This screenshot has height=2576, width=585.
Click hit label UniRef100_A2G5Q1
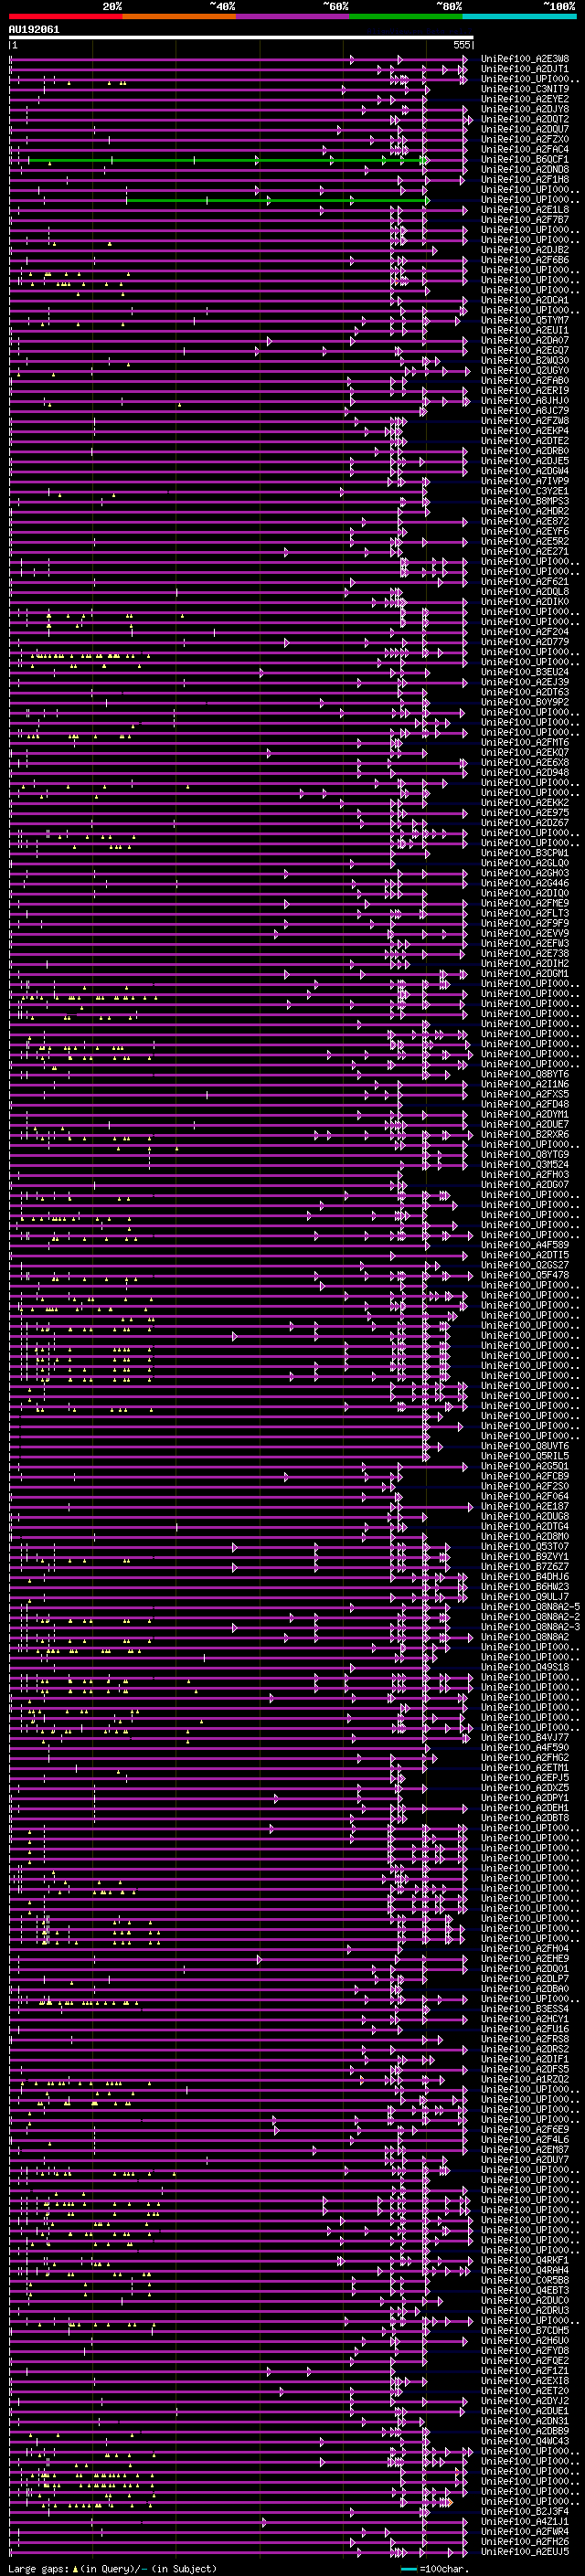pyautogui.click(x=525, y=1466)
